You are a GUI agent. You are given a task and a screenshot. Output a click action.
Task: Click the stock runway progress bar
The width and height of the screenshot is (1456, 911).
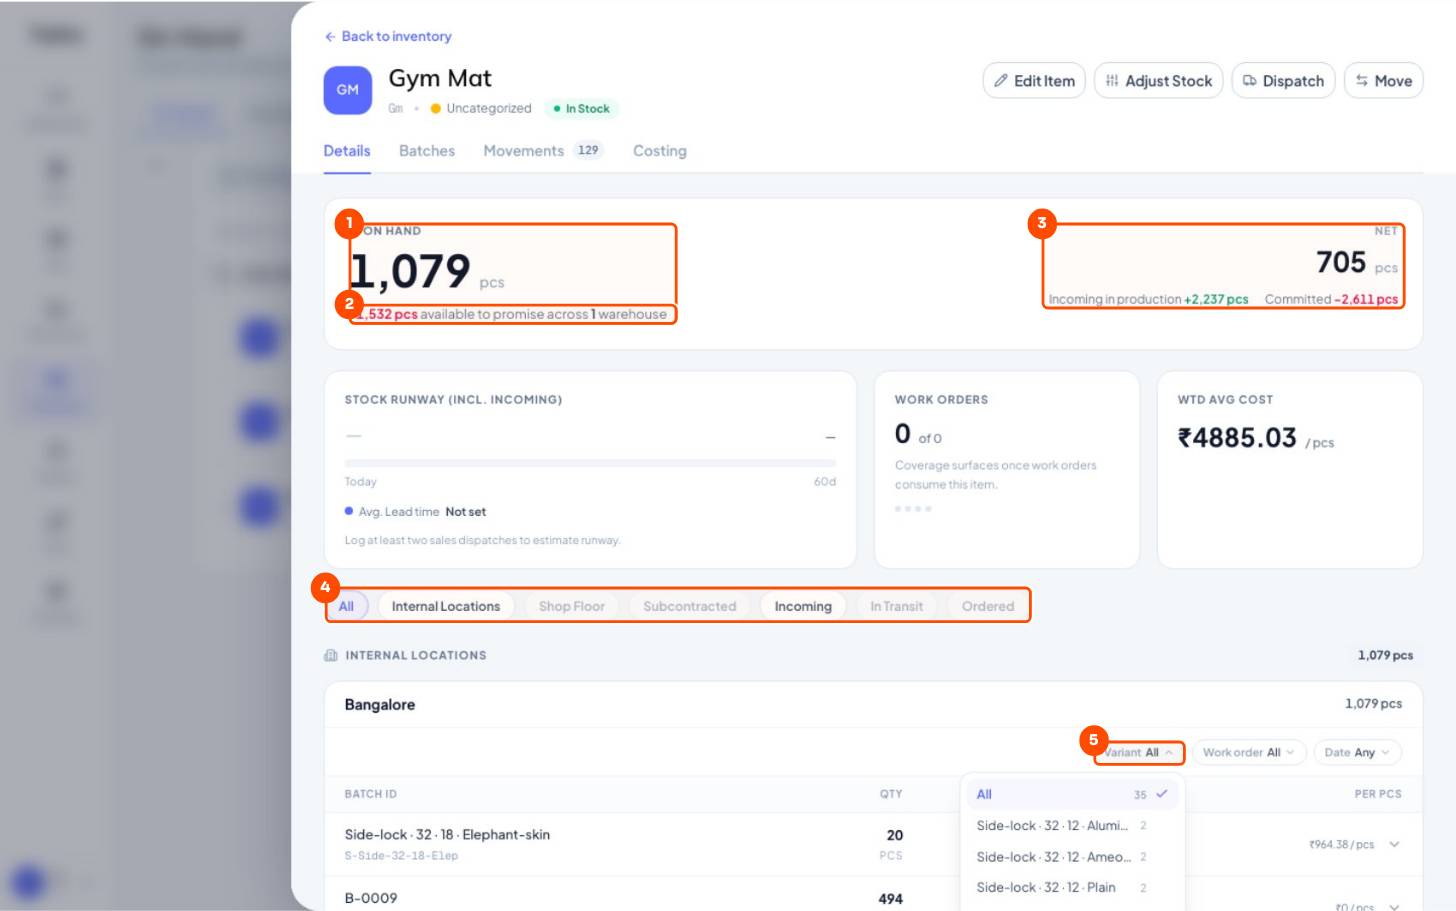pyautogui.click(x=590, y=463)
